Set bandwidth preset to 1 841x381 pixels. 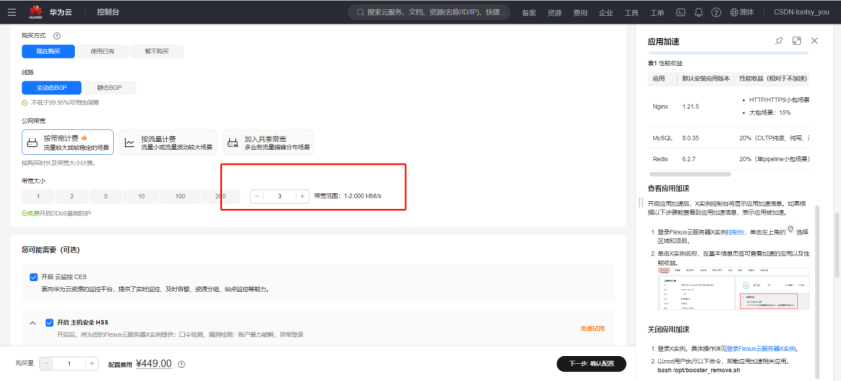click(38, 196)
